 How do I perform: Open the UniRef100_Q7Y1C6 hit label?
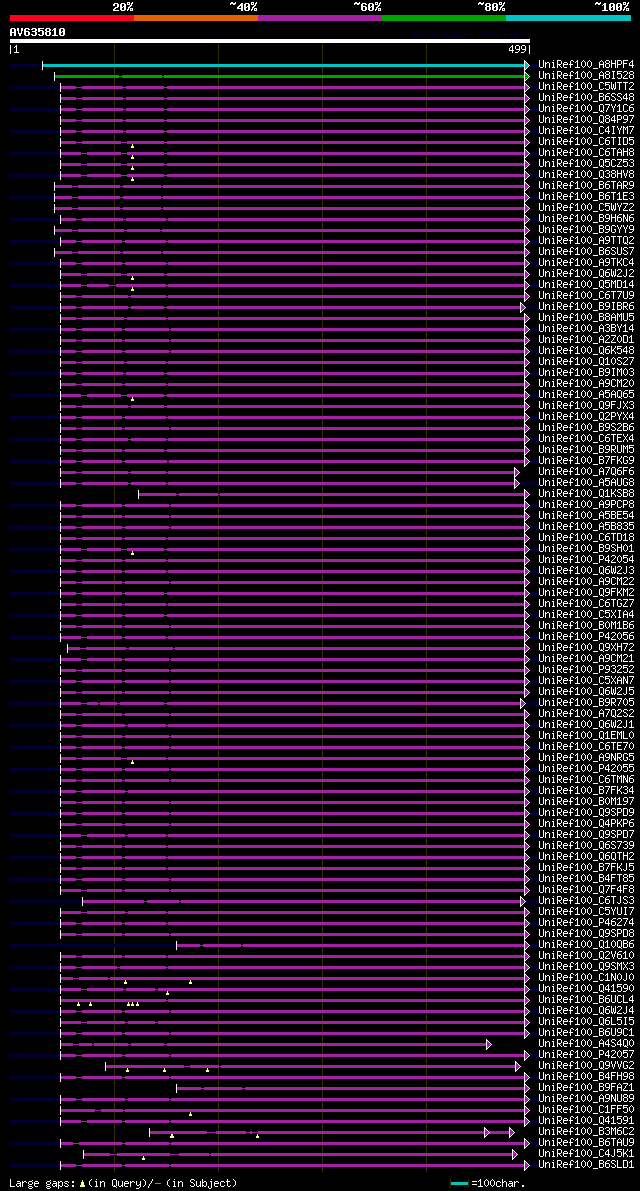(x=586, y=109)
